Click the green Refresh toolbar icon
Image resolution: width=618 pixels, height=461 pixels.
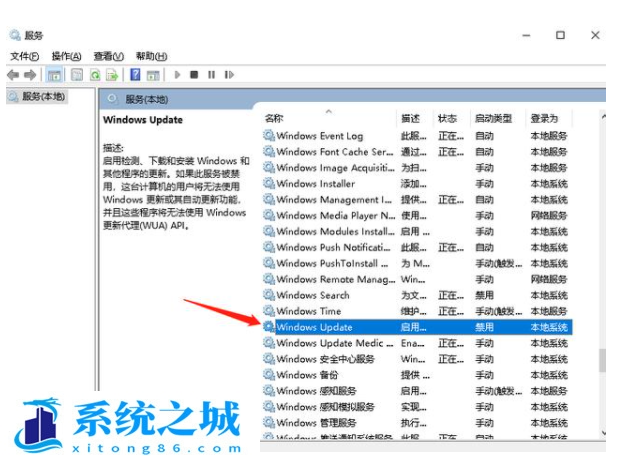(x=95, y=75)
